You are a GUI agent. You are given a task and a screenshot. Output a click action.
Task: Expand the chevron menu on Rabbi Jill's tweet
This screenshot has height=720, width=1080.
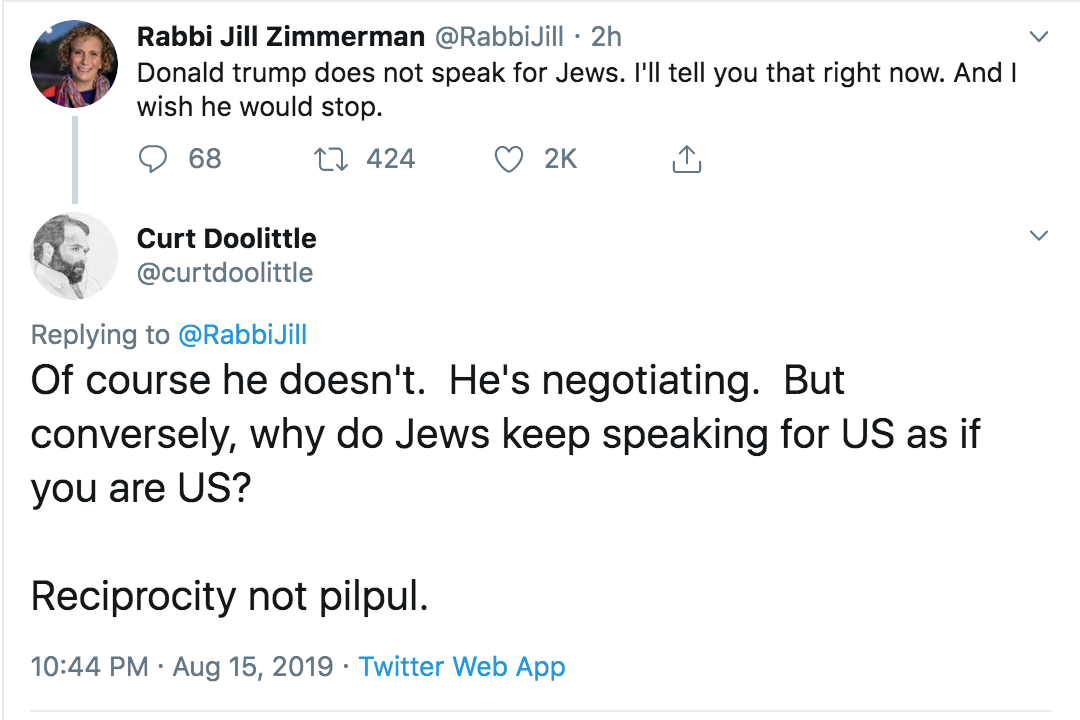pyautogui.click(x=1039, y=38)
